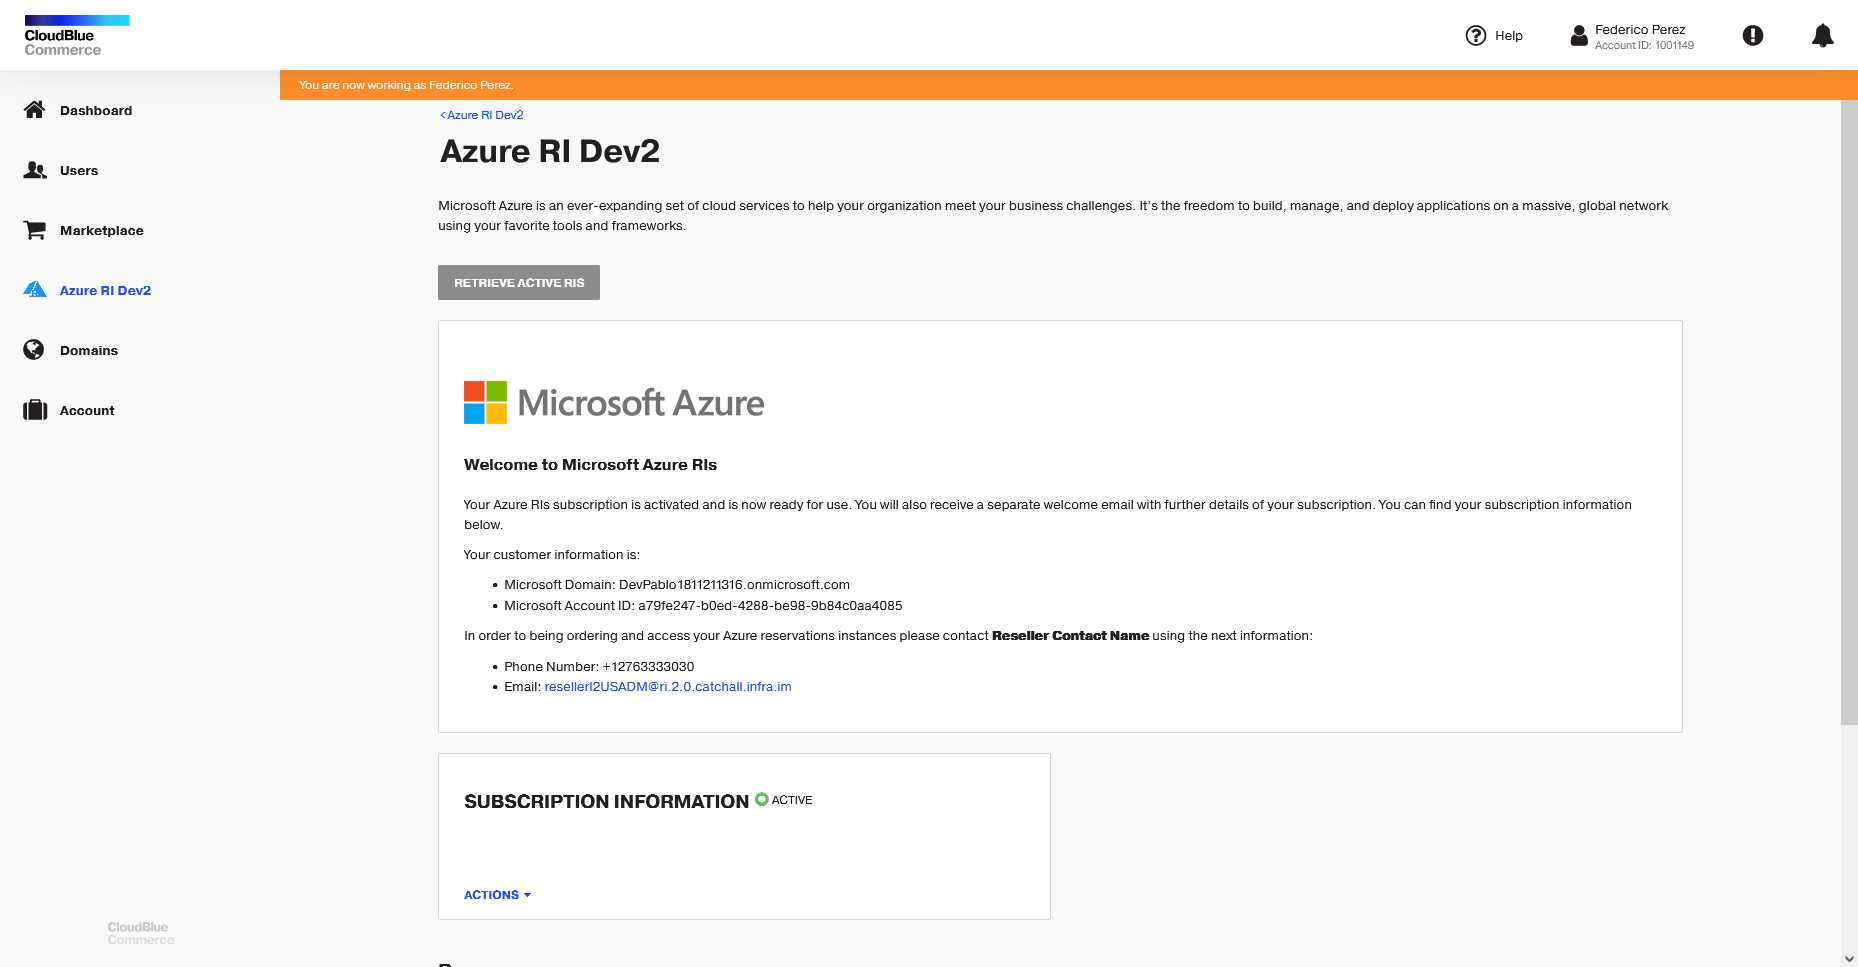Screen dimensions: 1858x967
Task: Click the alert exclamation icon in header
Action: [1753, 35]
